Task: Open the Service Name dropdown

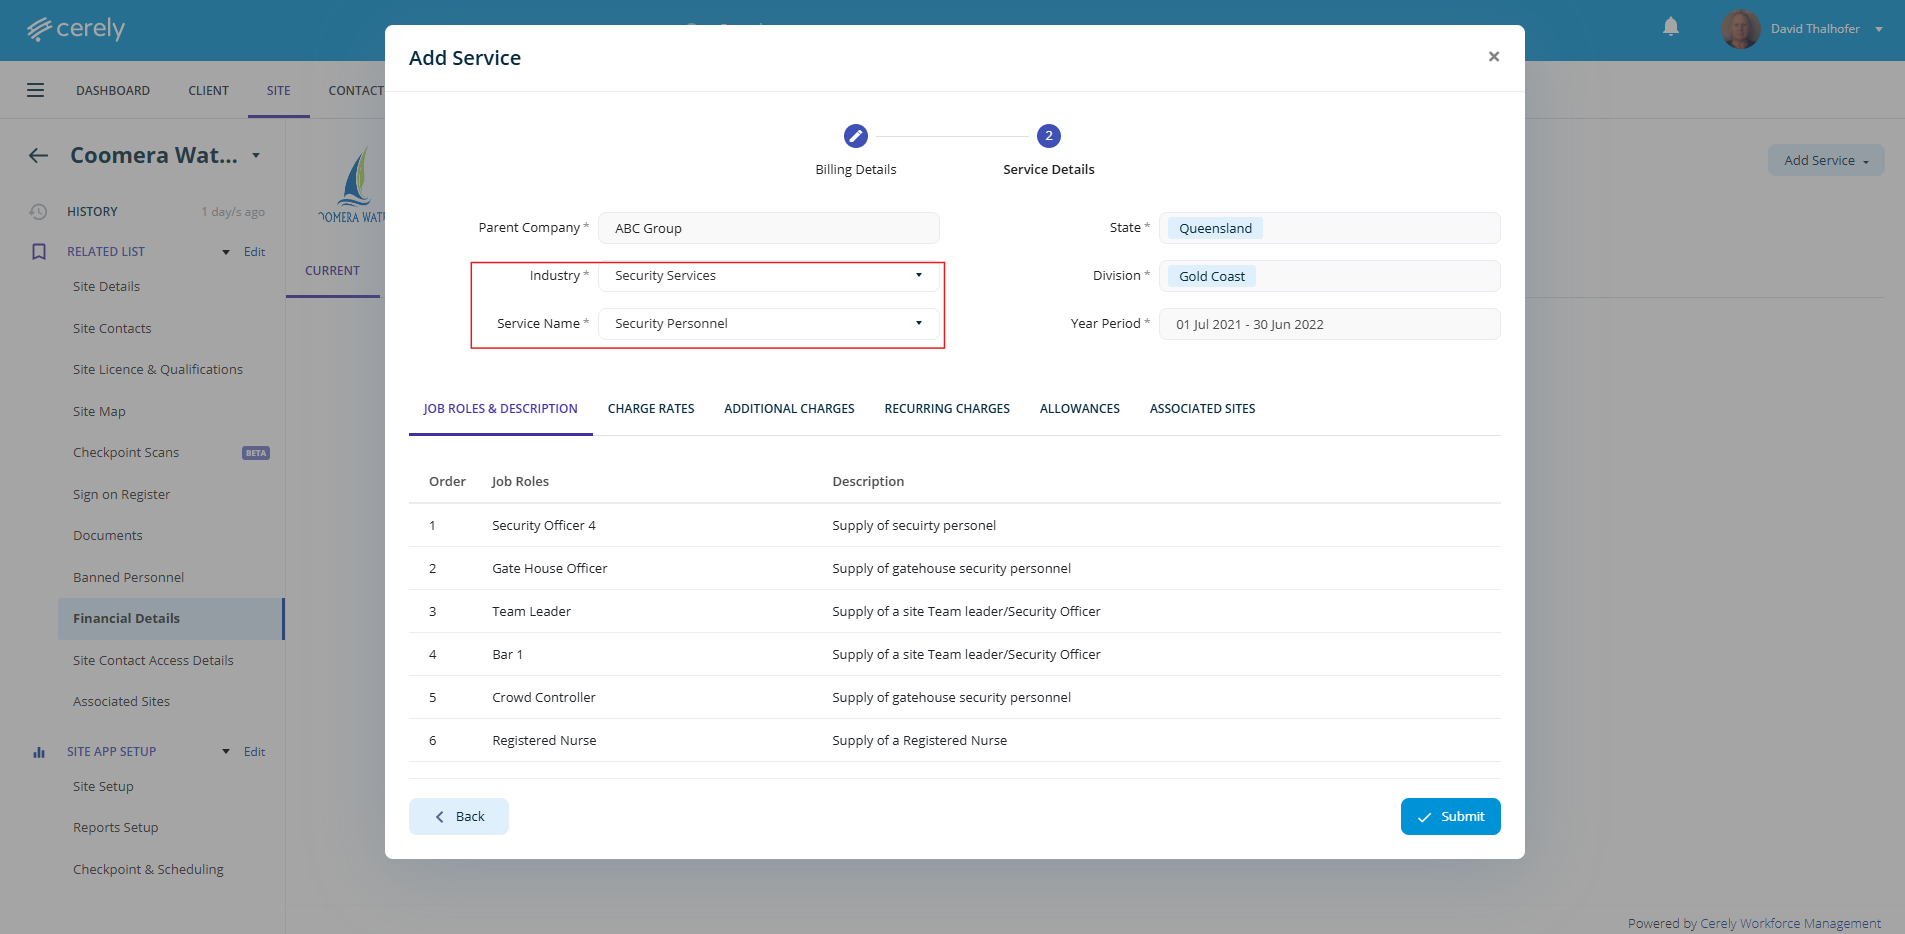Action: [x=768, y=324]
